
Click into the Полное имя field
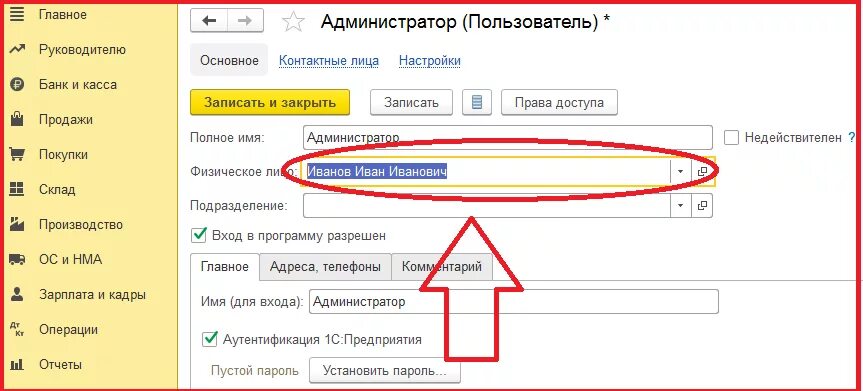pos(507,138)
